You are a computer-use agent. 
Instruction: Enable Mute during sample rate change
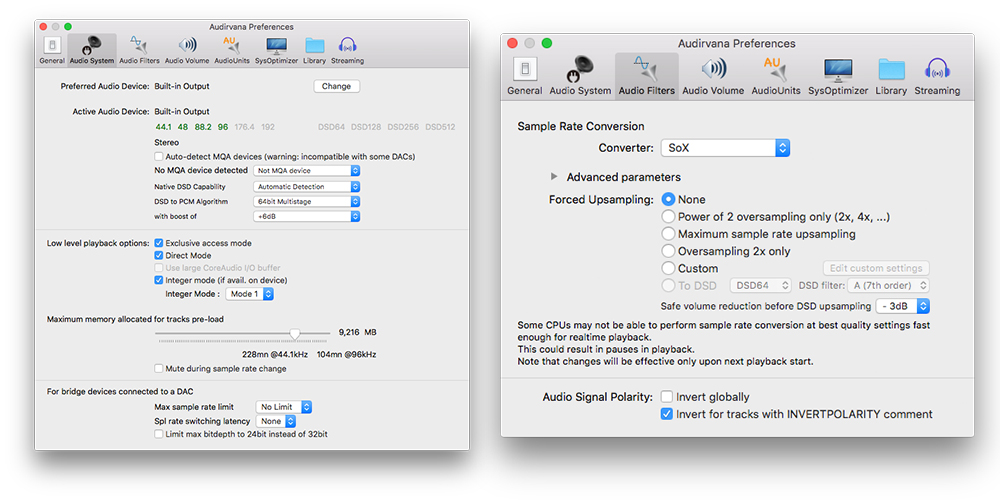click(x=159, y=369)
